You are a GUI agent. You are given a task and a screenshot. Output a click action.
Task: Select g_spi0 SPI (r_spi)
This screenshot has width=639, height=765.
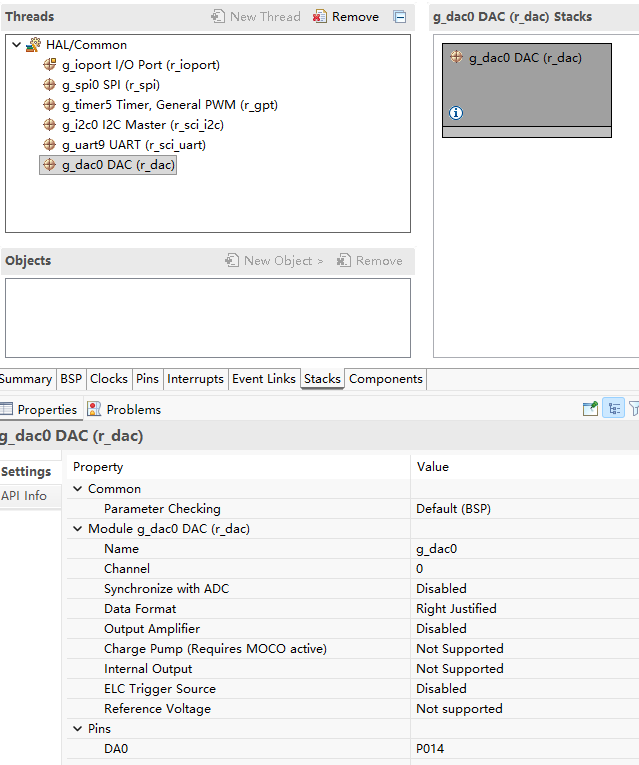tap(111, 85)
